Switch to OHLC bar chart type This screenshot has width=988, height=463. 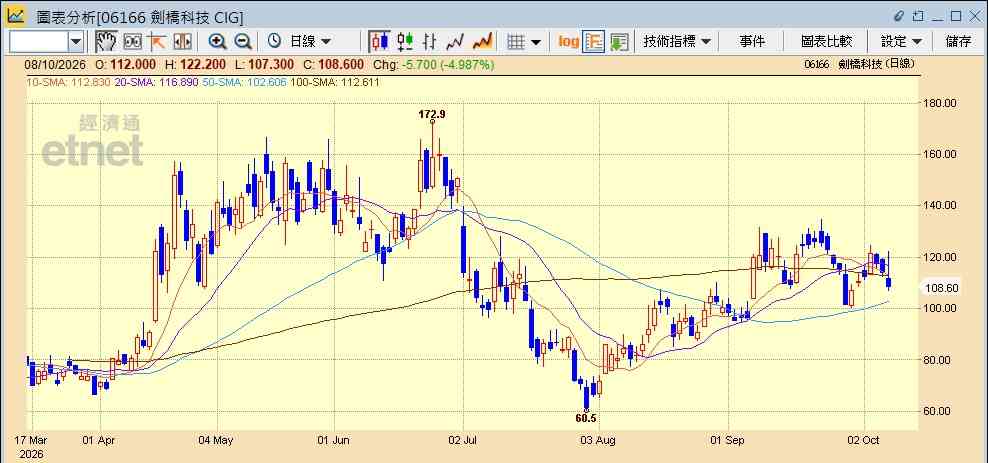coord(430,42)
